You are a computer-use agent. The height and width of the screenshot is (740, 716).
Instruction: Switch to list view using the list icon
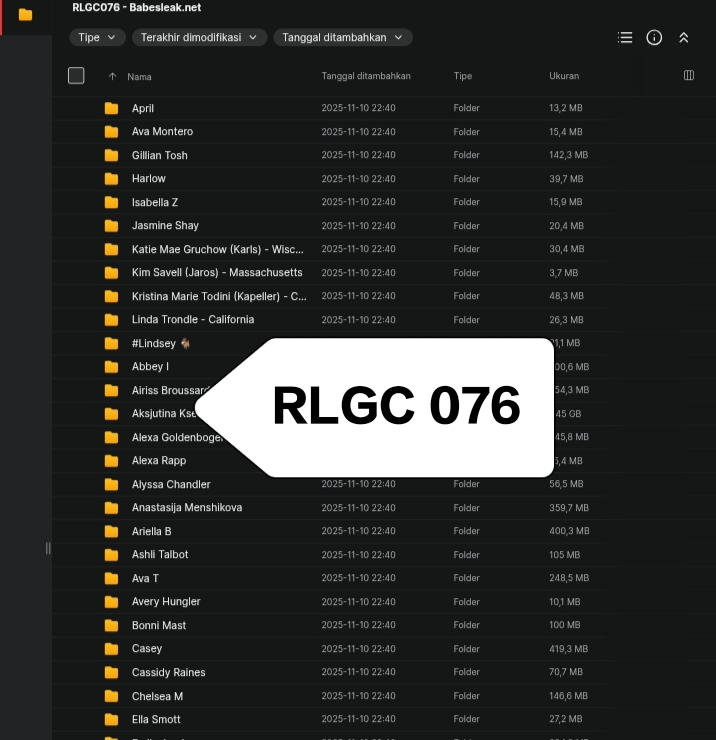point(625,37)
